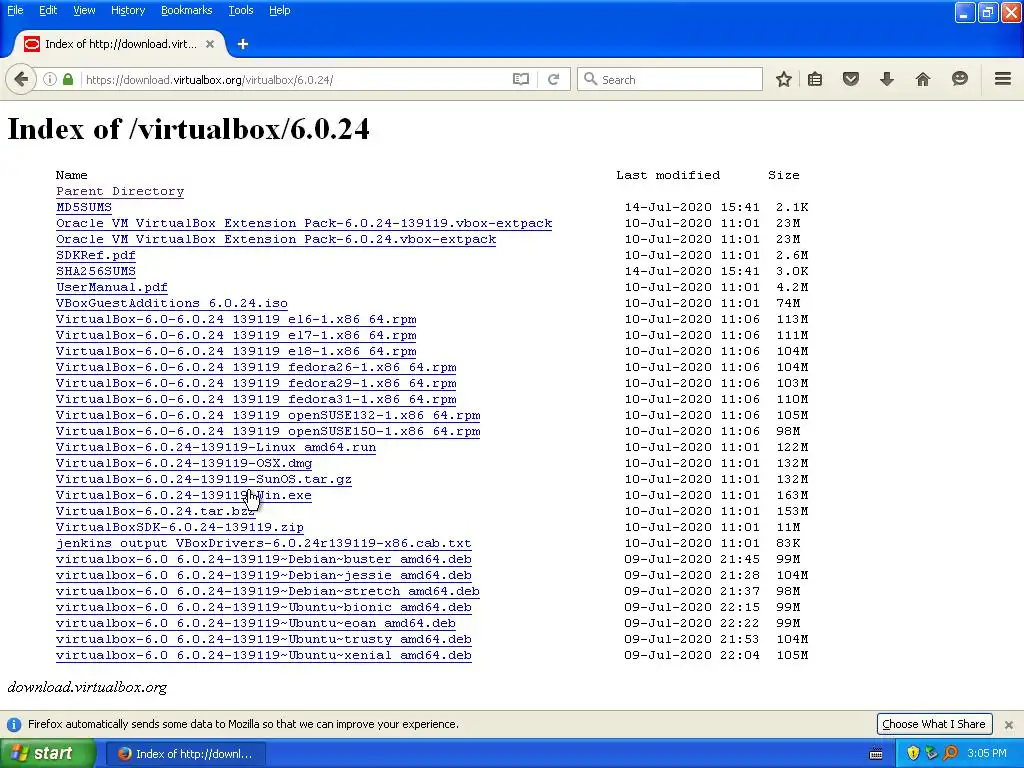Bookmark this page with the star icon
Screen dimensions: 1024x768
[784, 80]
